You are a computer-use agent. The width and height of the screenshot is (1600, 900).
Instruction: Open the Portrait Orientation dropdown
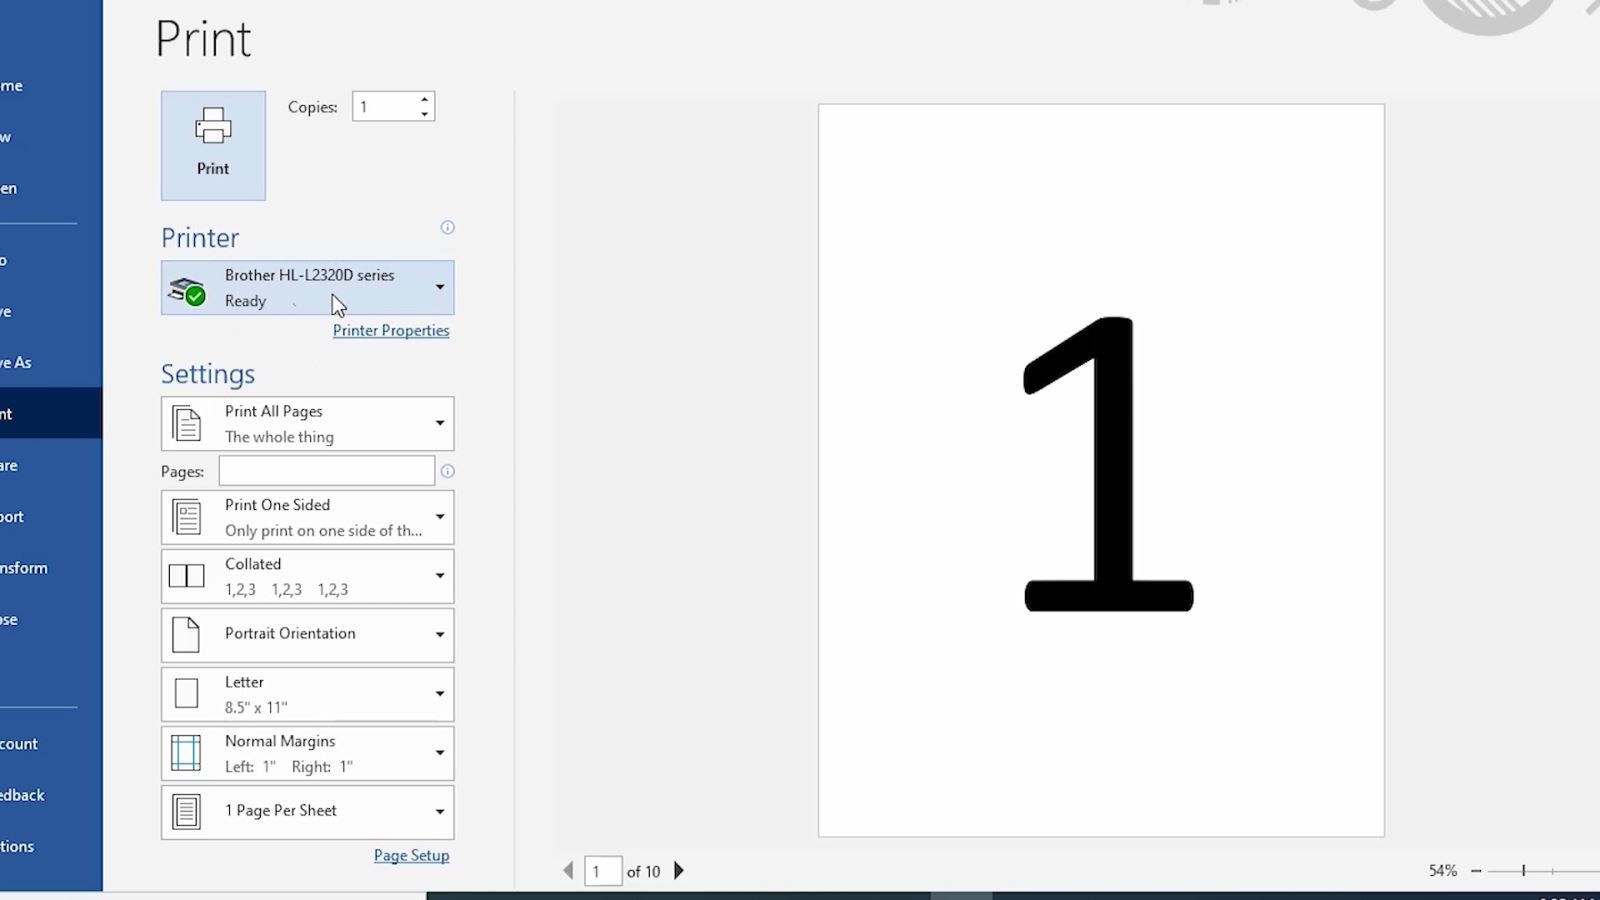click(307, 635)
